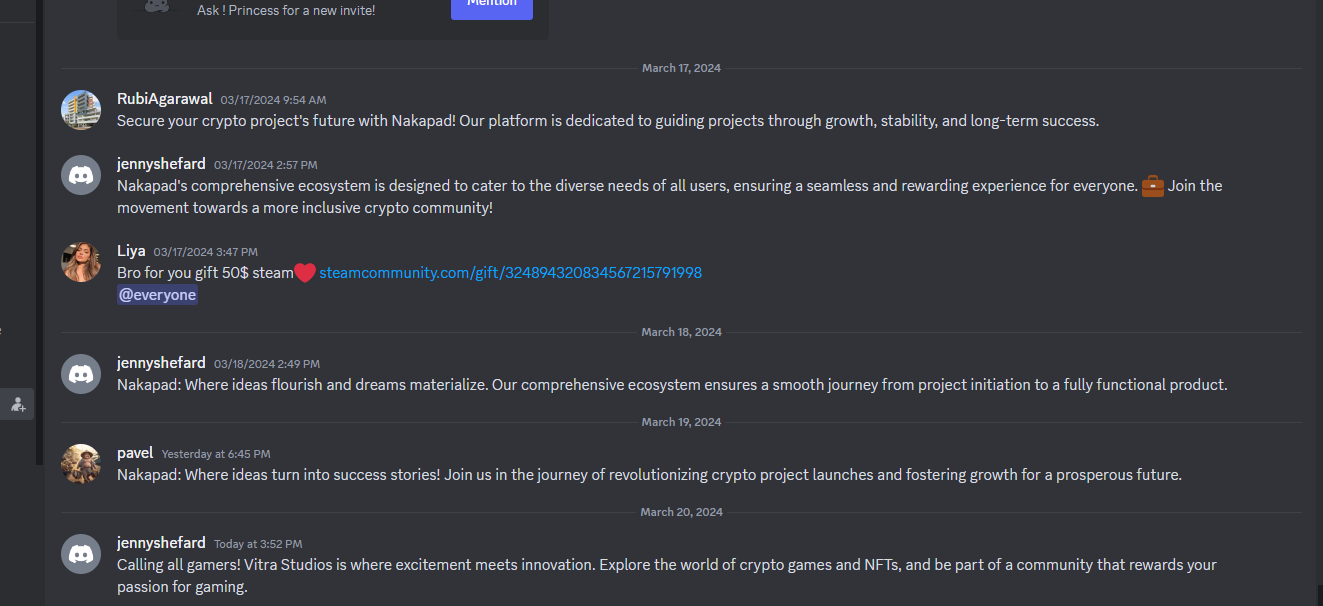
Task: Click the username Liya
Action: (131, 251)
